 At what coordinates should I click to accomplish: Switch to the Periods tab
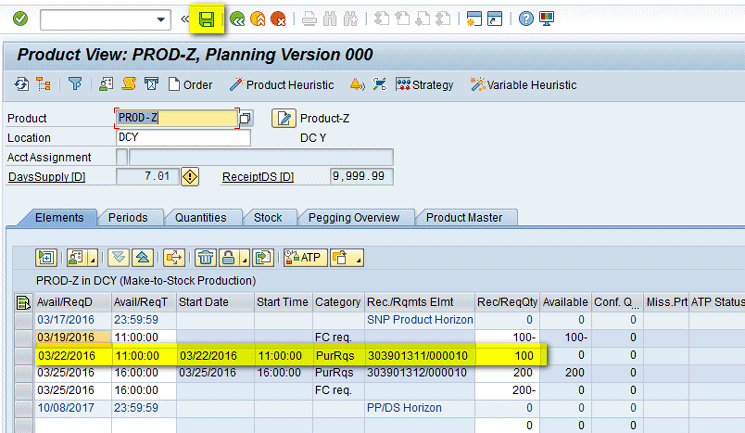point(128,218)
